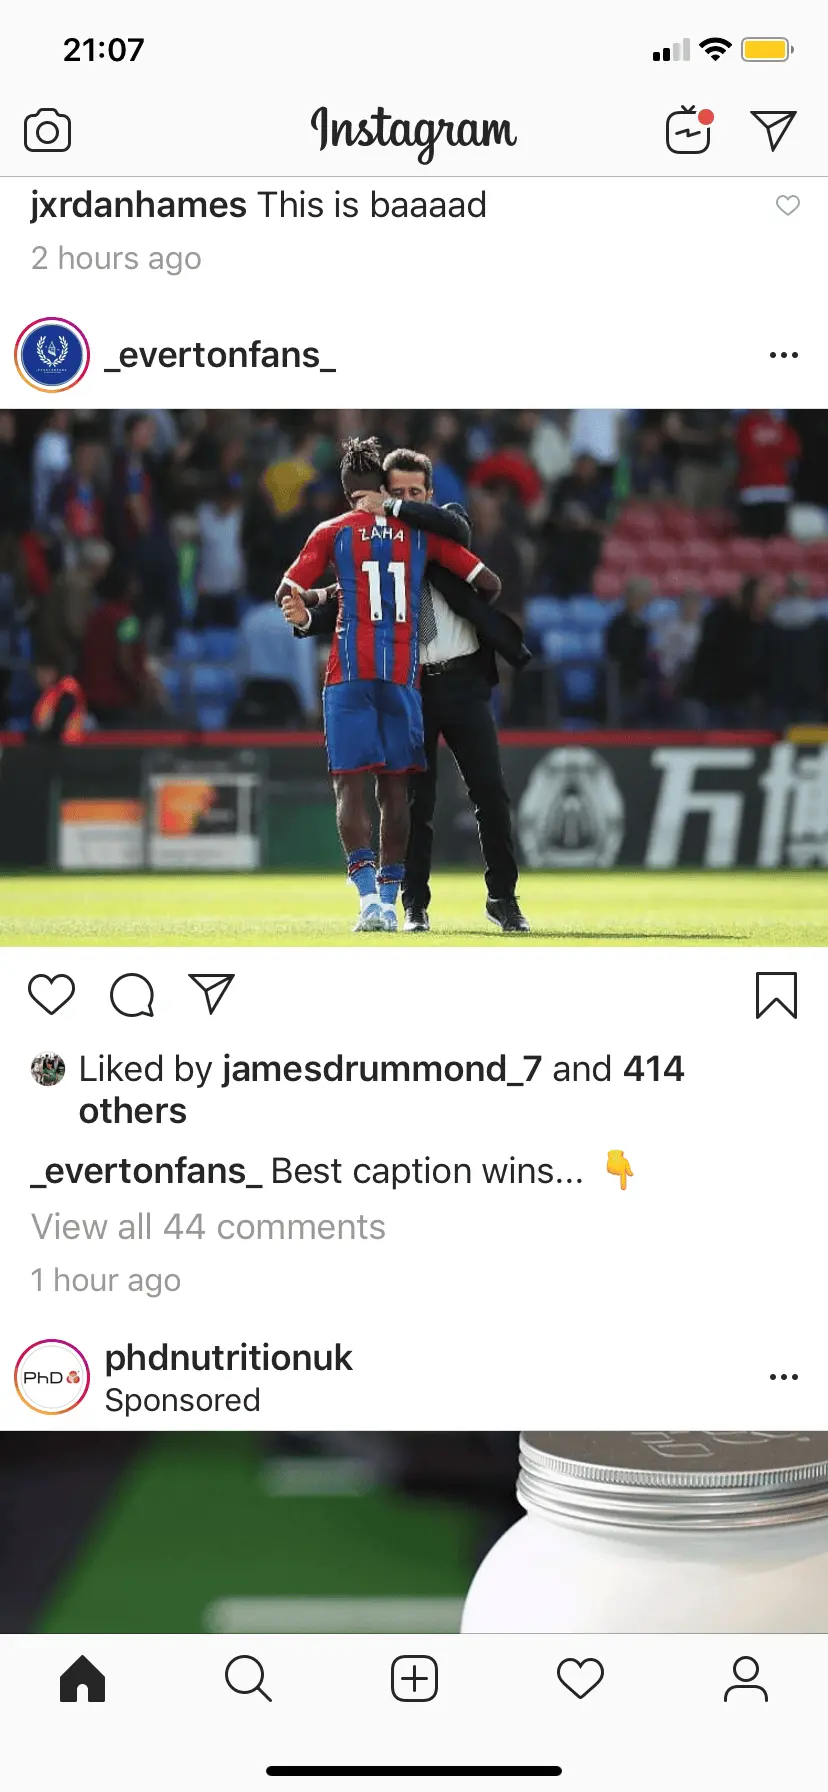Open options menu for _evertonfans_ post

click(x=784, y=355)
